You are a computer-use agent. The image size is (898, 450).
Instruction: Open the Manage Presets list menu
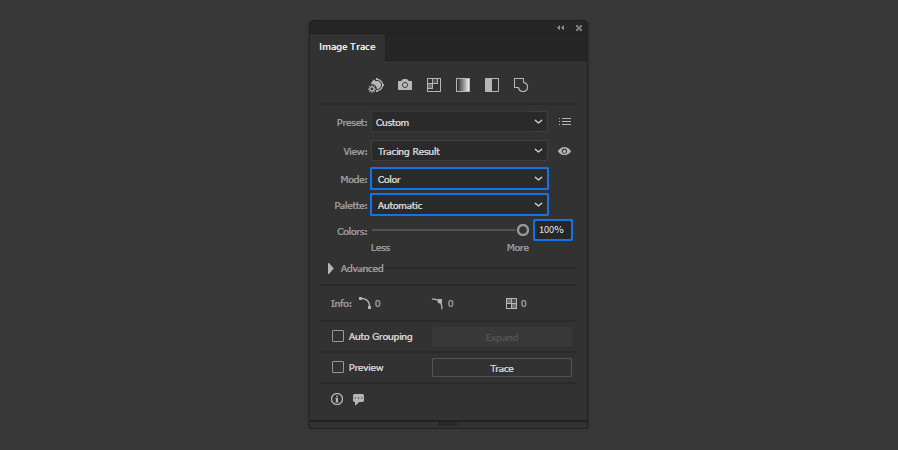coord(565,121)
